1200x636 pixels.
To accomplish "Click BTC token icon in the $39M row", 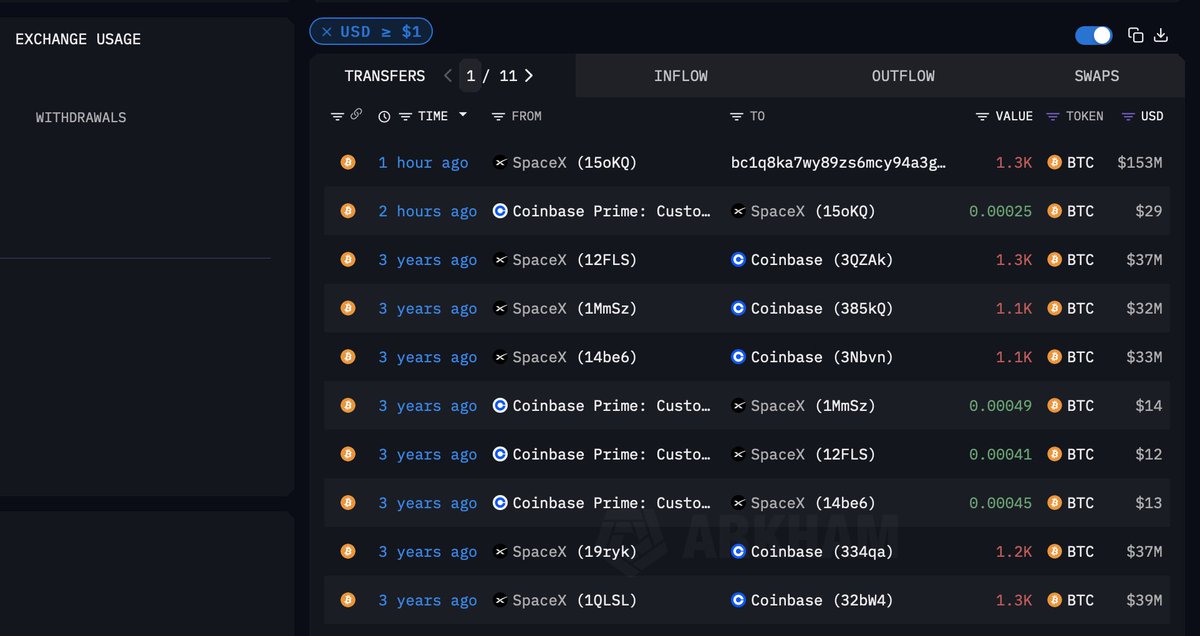I will (x=1054, y=600).
